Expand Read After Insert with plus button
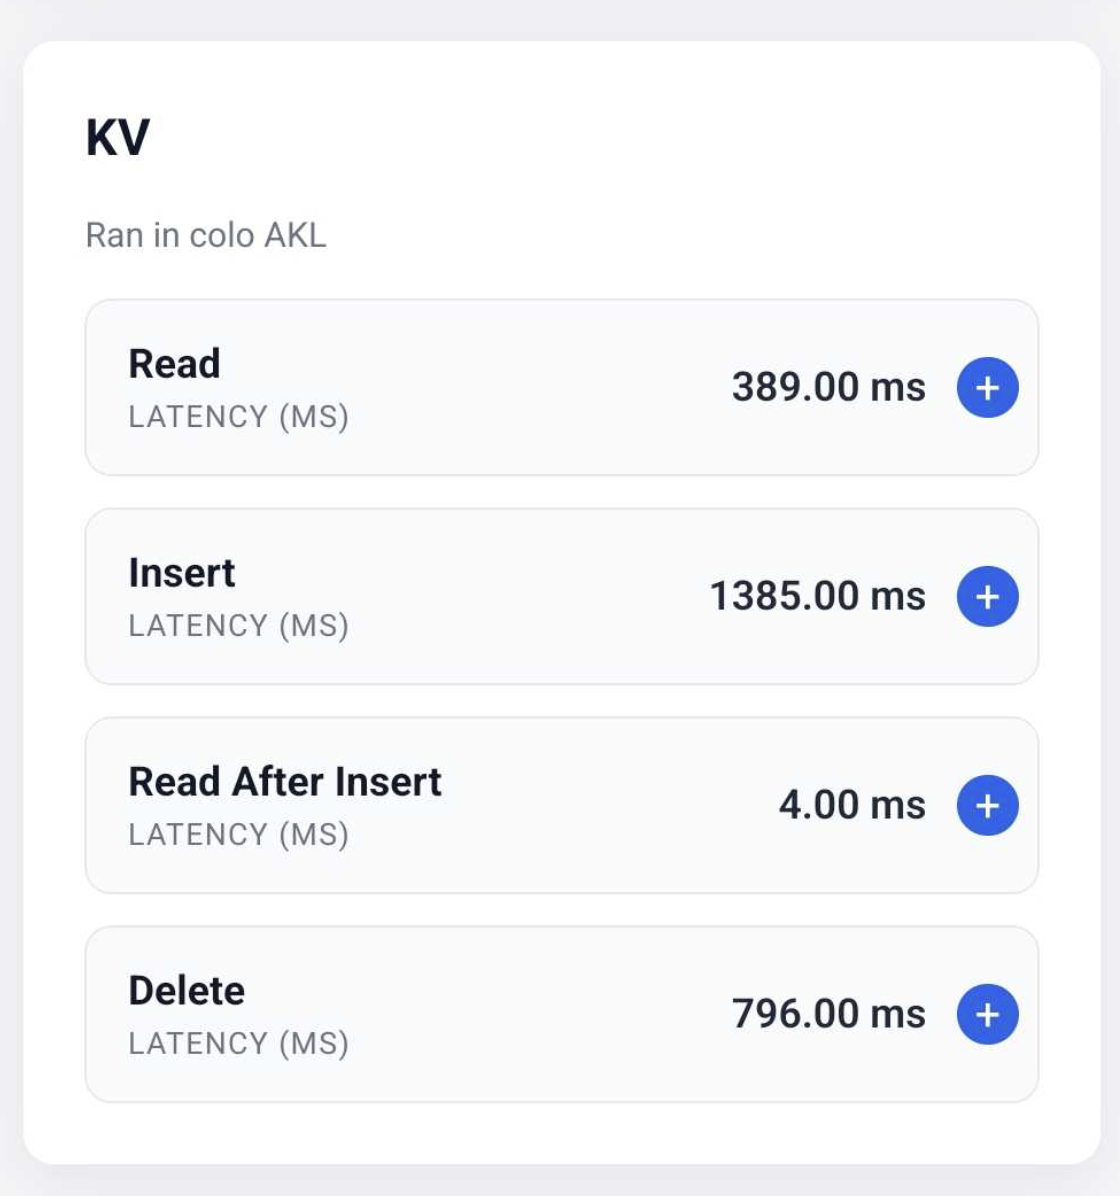Screen dimensions: 1120x1196 [987, 805]
